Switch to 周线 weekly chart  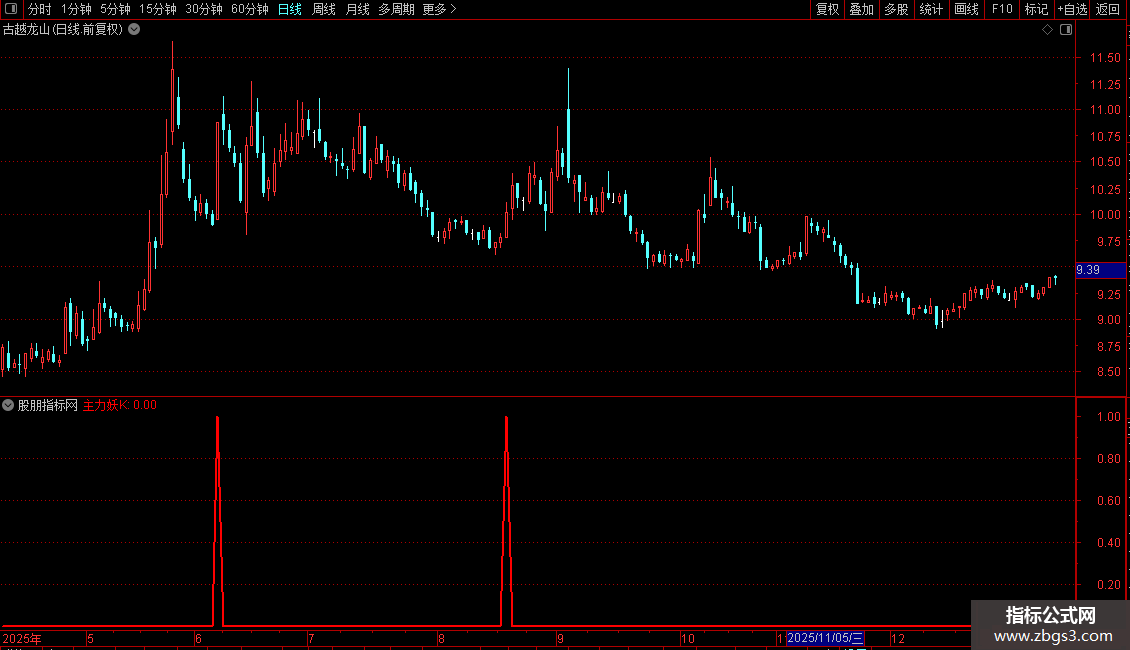[x=324, y=9]
